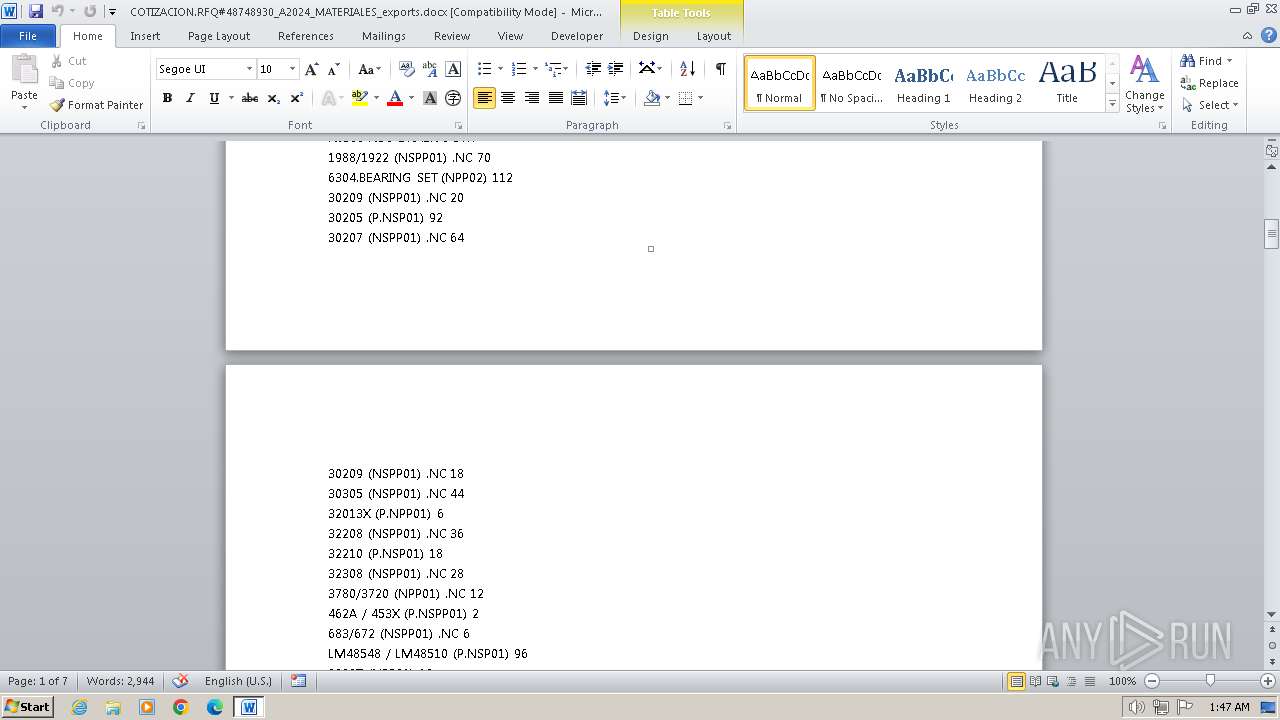Viewport: 1280px width, 720px height.
Task: Open the Font size dropdown
Action: point(292,69)
